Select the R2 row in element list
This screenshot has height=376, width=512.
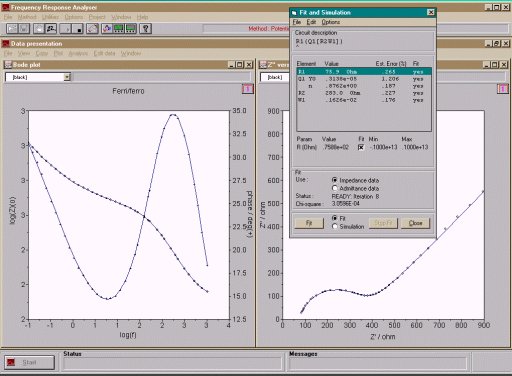[364, 93]
